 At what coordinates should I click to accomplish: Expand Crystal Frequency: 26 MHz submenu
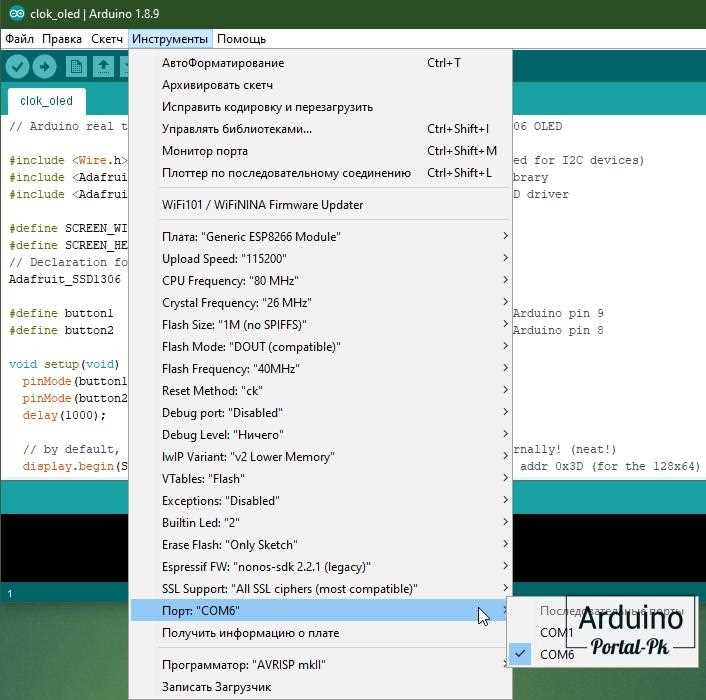pyautogui.click(x=321, y=303)
